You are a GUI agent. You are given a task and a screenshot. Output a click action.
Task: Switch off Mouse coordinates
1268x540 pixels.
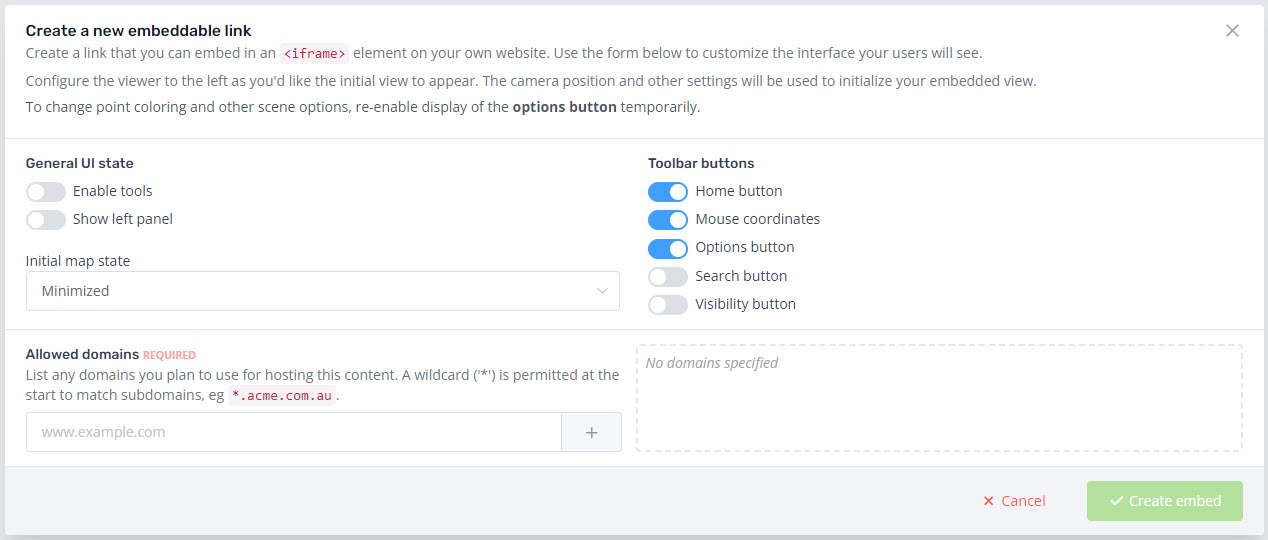coord(668,219)
